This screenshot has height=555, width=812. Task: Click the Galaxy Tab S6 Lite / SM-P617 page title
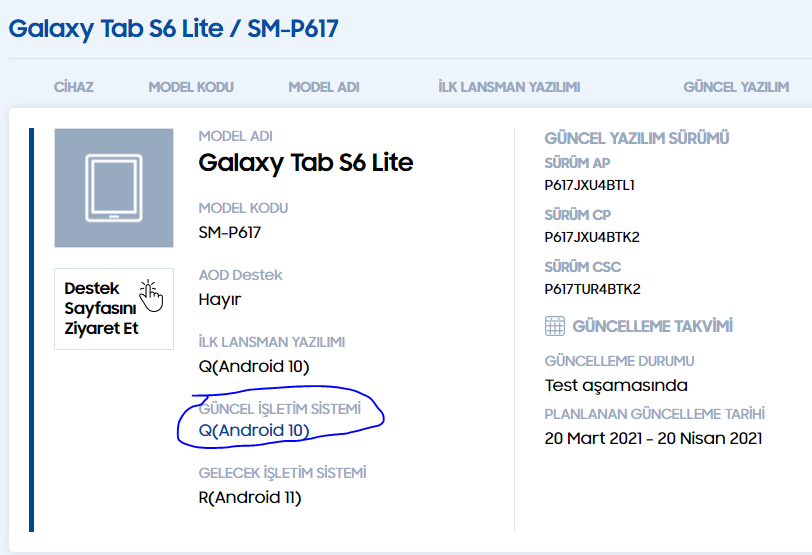coord(173,29)
